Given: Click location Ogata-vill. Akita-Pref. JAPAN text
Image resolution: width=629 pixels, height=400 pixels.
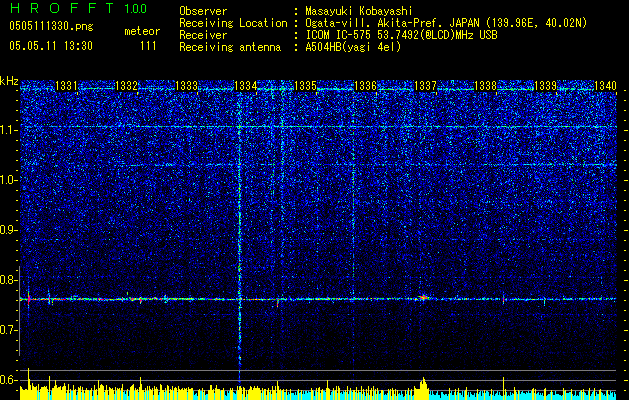Looking at the screenshot, I should pyautogui.click(x=392, y=23).
